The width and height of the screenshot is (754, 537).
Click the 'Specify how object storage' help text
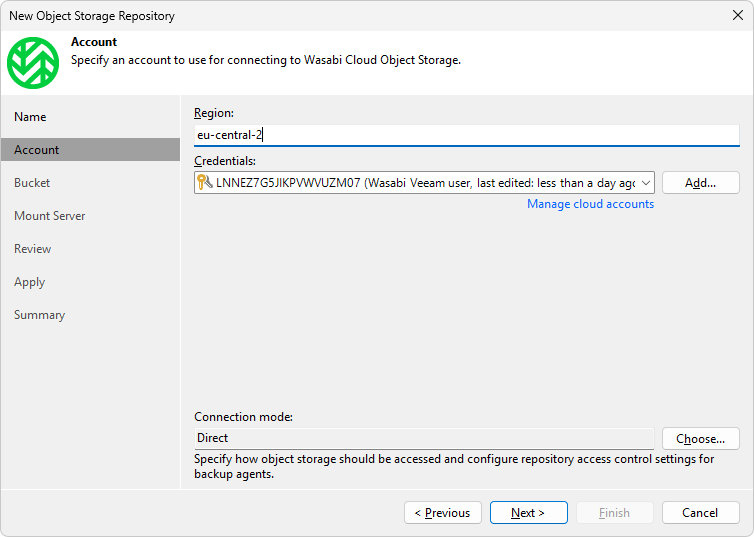tap(454, 466)
